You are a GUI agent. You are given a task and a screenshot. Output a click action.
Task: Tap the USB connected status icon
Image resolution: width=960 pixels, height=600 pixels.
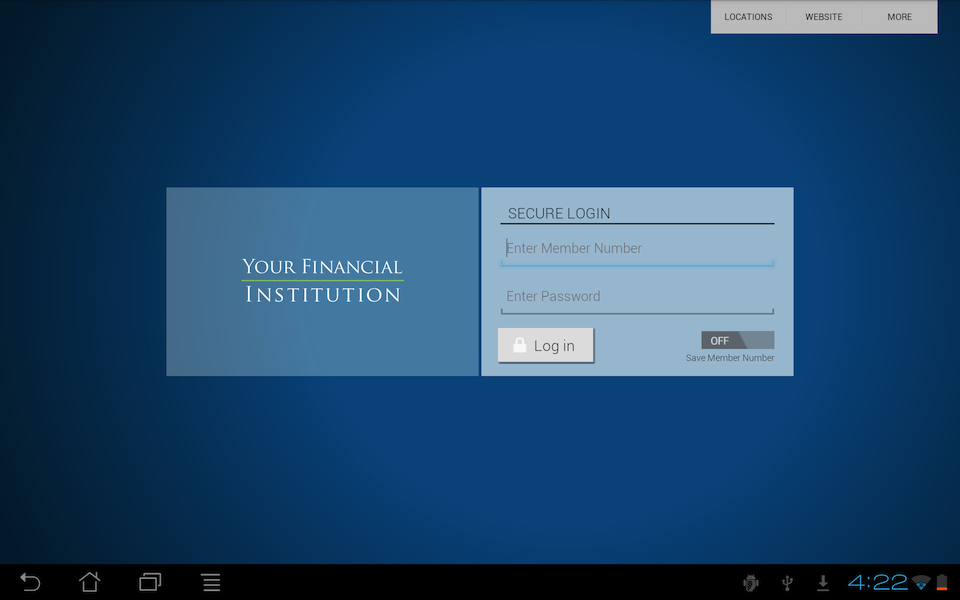coord(787,581)
